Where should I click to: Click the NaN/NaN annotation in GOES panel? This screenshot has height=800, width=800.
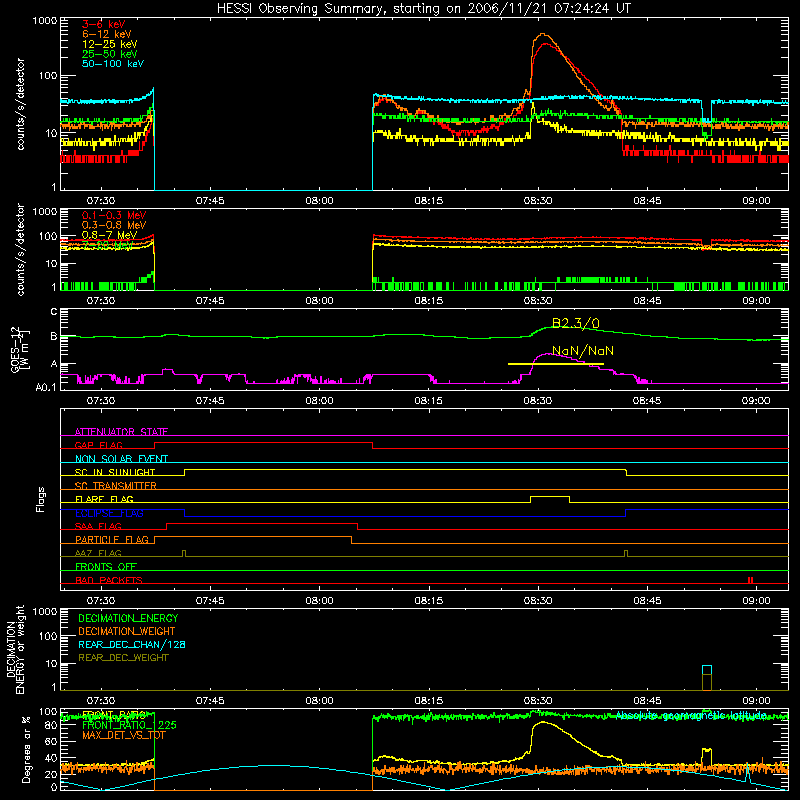(583, 351)
